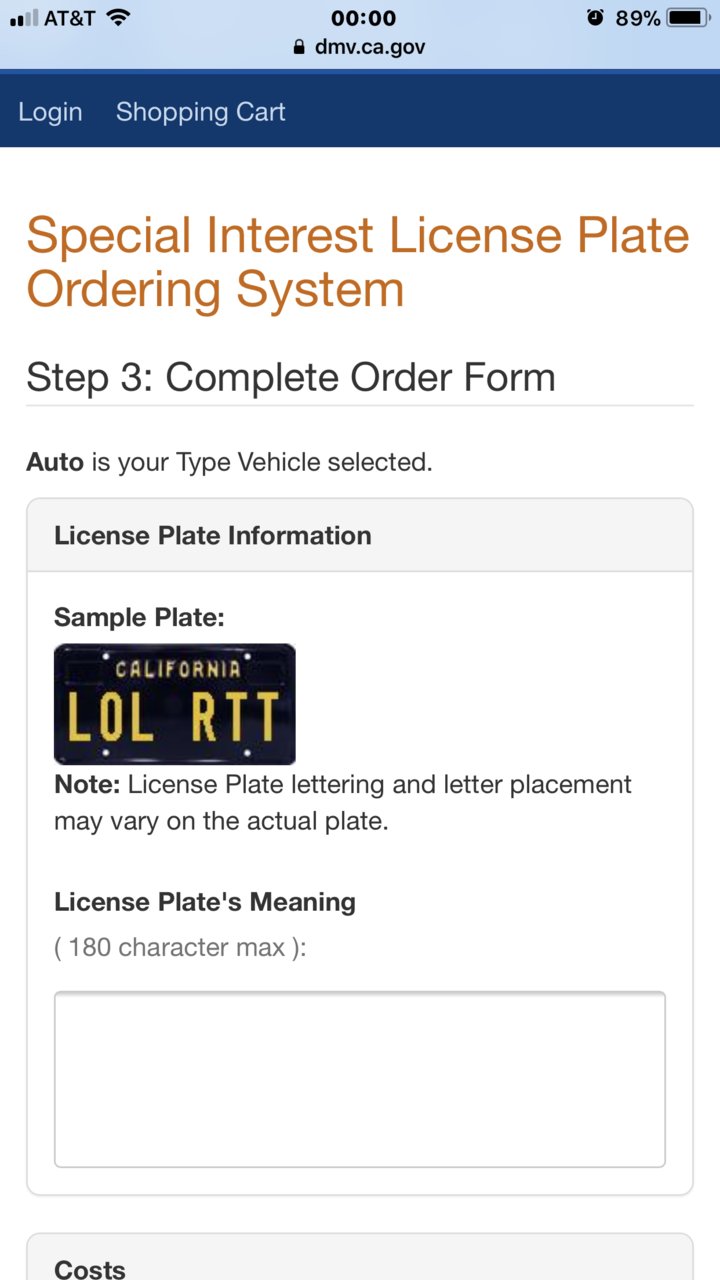720x1280 pixels.
Task: Tap the alarm clock status icon
Action: [x=595, y=18]
